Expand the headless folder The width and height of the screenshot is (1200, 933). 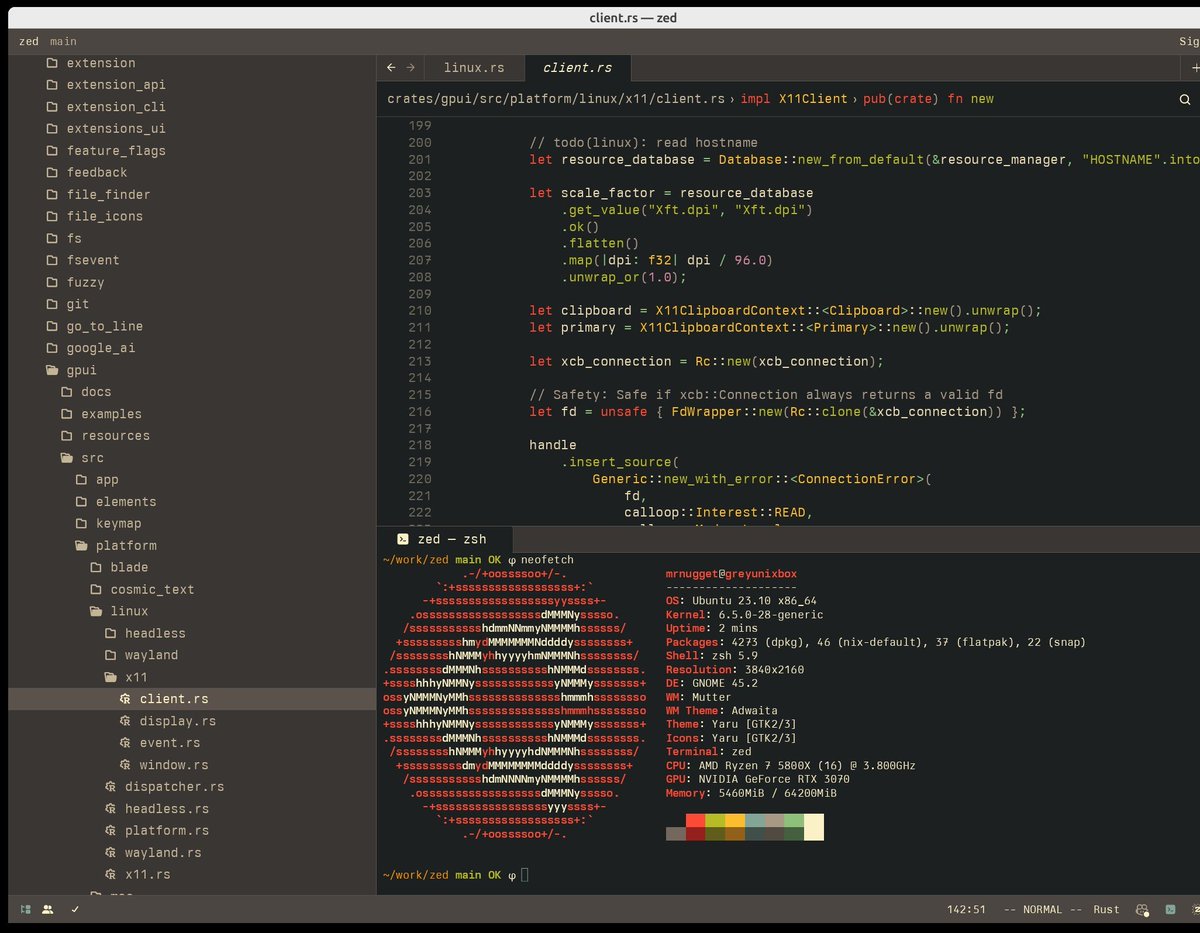pos(192,633)
